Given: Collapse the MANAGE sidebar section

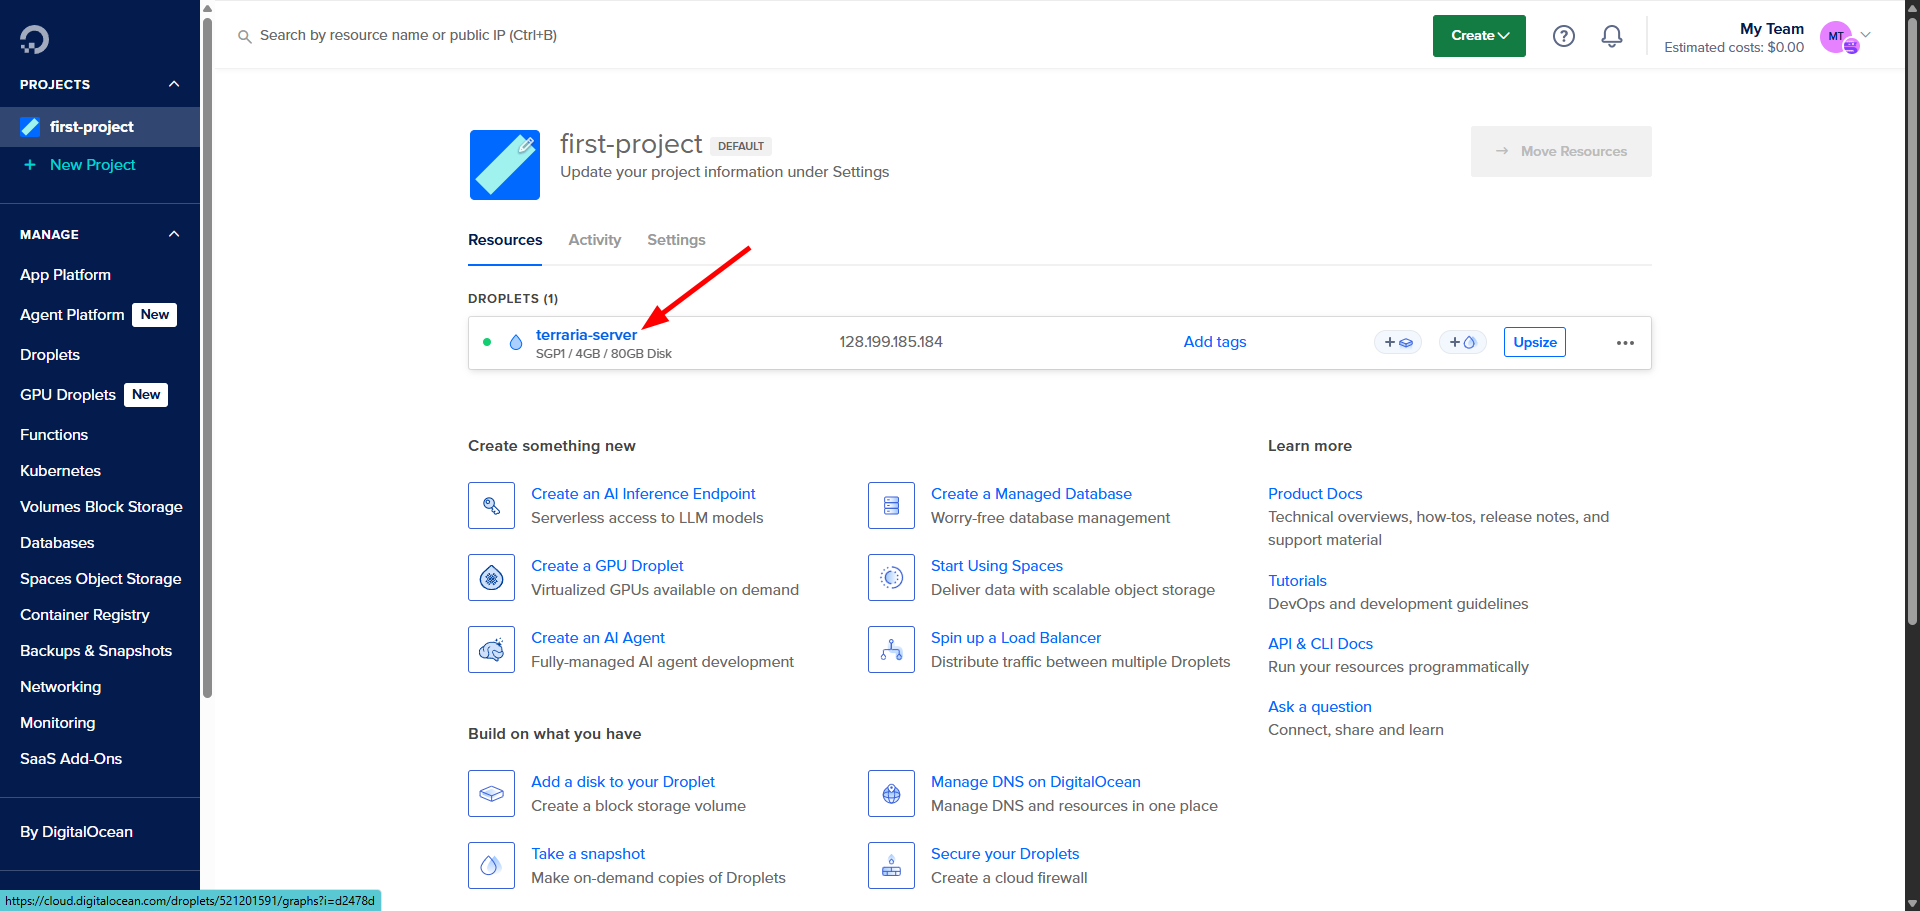Looking at the screenshot, I should pyautogui.click(x=173, y=234).
